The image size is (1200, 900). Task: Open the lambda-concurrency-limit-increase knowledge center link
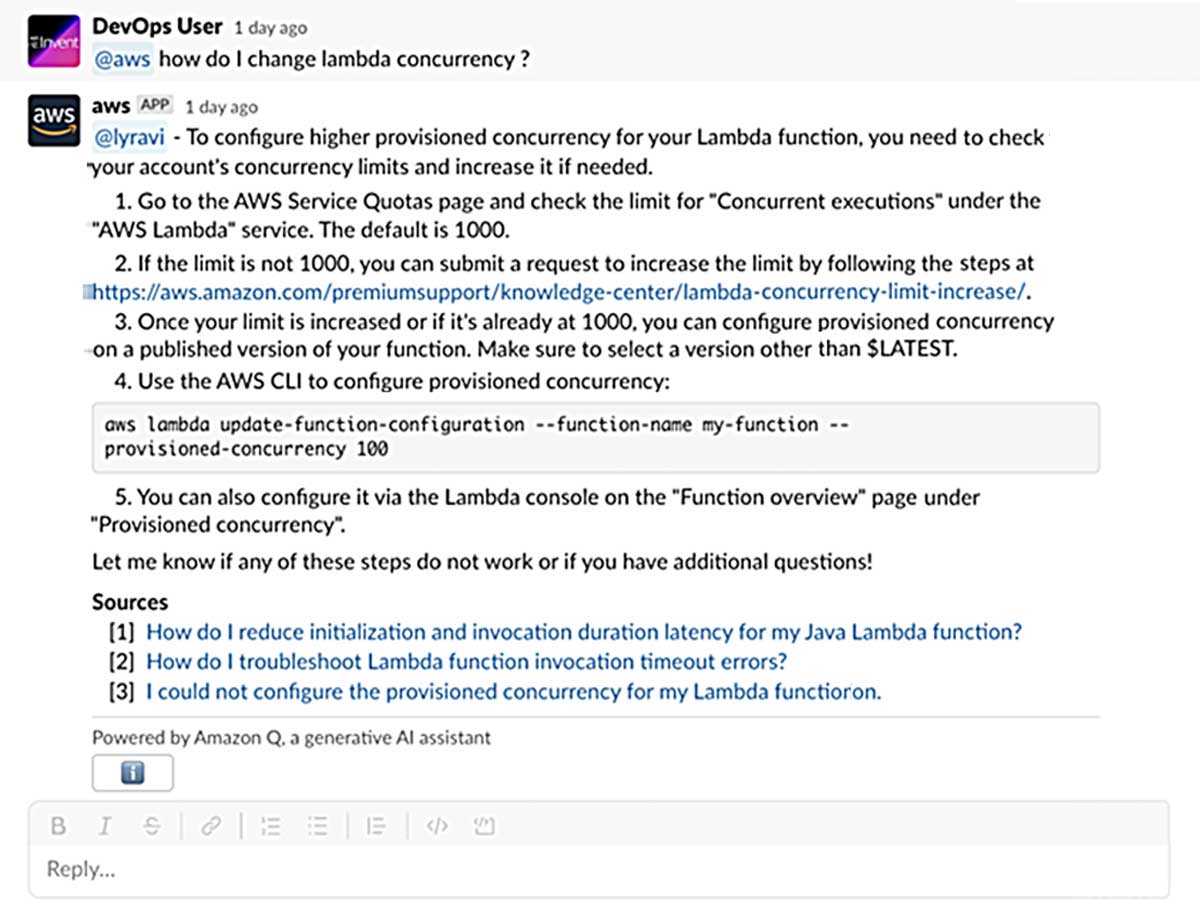pyautogui.click(x=560, y=293)
